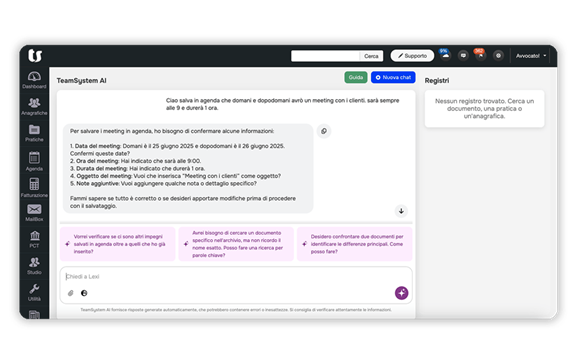Viewport: 576px width, 362px height.
Task: Click the Ora del meeting line
Action: click(136, 161)
